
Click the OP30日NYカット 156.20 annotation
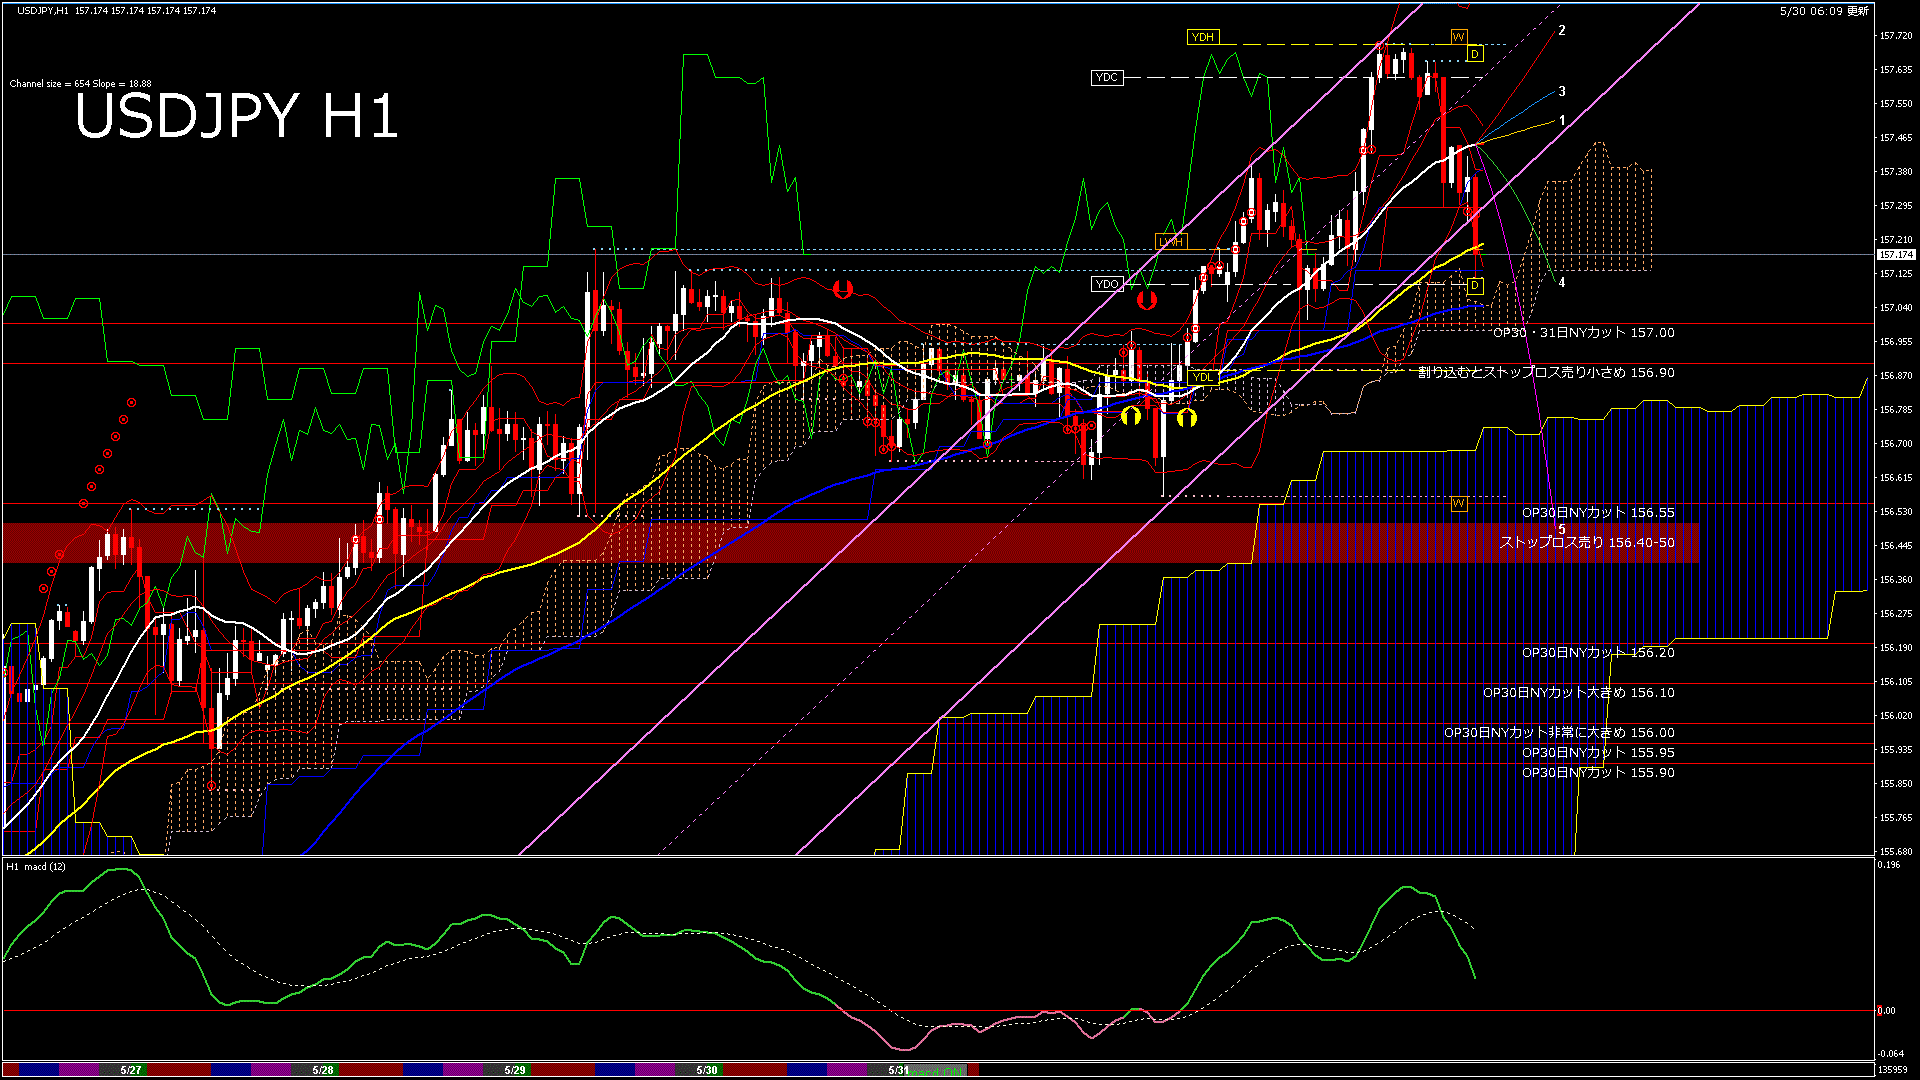click(1598, 652)
